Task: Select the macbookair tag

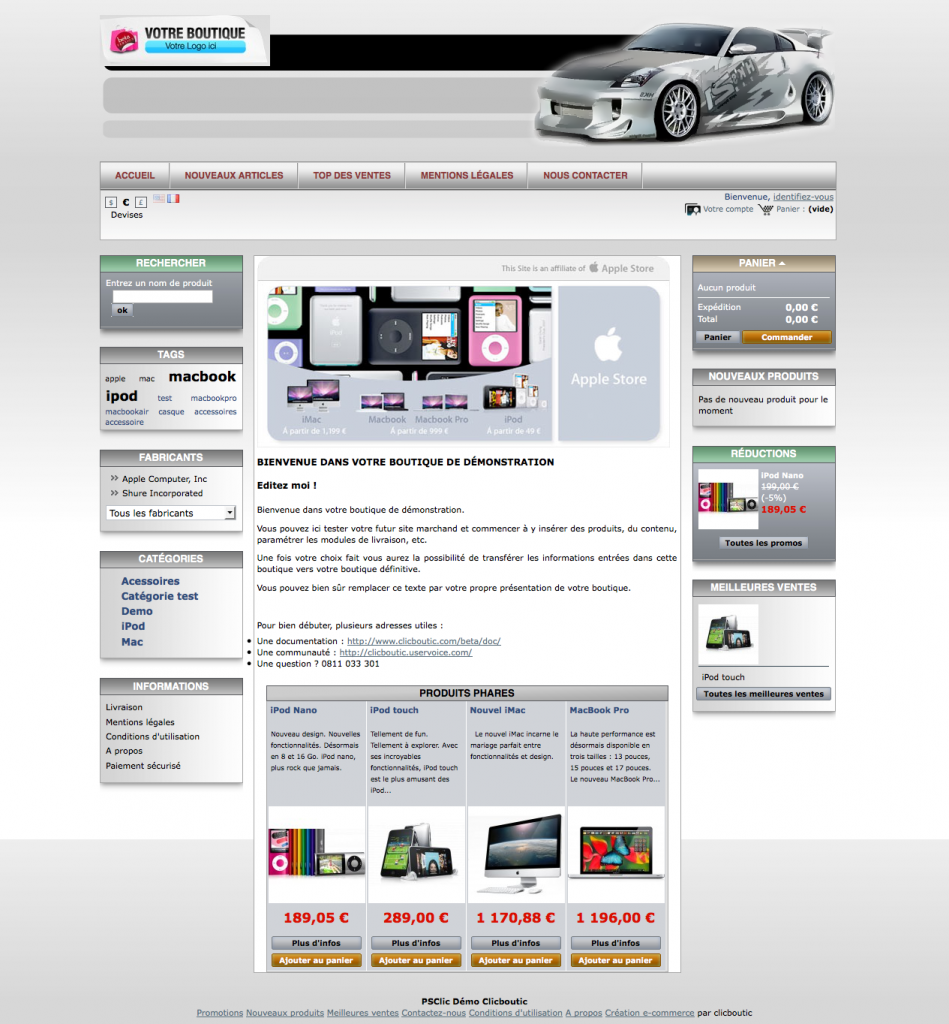Action: [x=127, y=412]
